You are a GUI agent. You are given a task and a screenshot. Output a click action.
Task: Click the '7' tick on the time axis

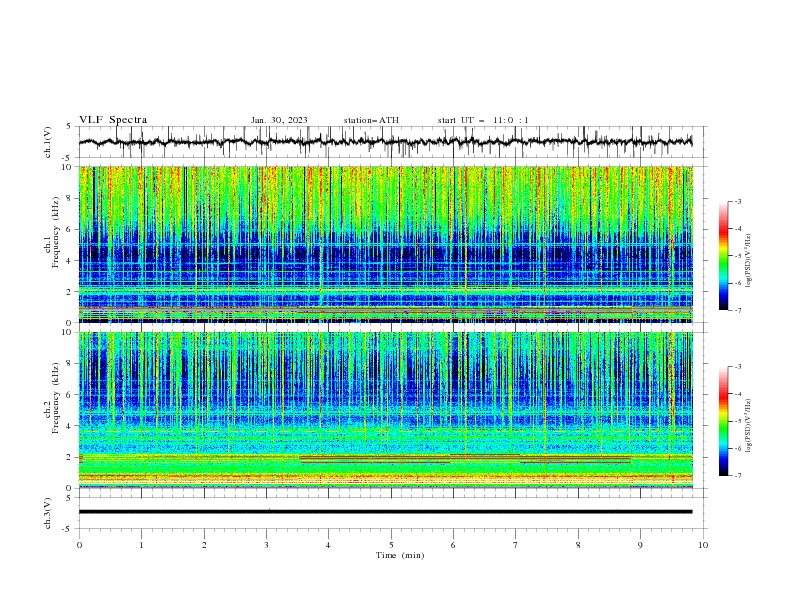516,545
